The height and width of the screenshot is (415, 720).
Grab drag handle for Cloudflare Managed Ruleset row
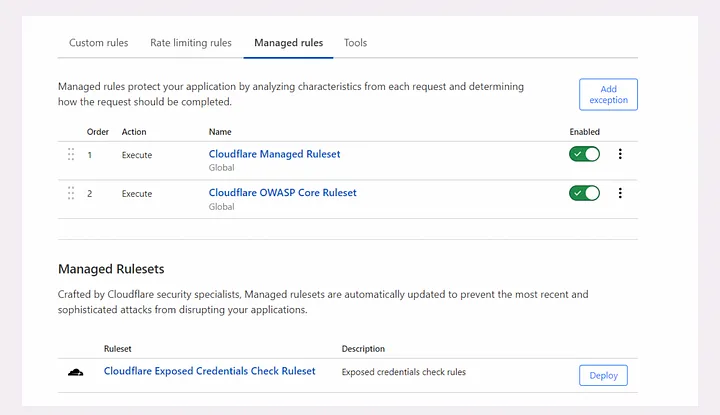pyautogui.click(x=71, y=154)
